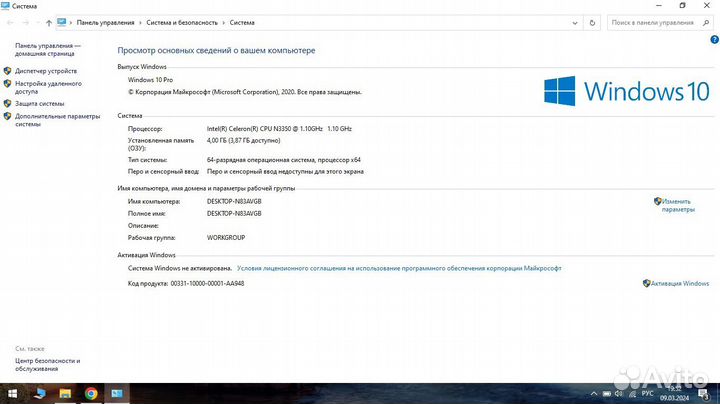Image resolution: width=720 pixels, height=404 pixels.
Task: Select the WORKGROUP value
Action: (x=226, y=238)
